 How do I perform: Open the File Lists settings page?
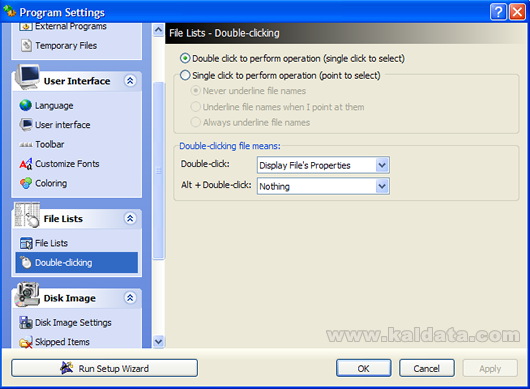pyautogui.click(x=51, y=243)
